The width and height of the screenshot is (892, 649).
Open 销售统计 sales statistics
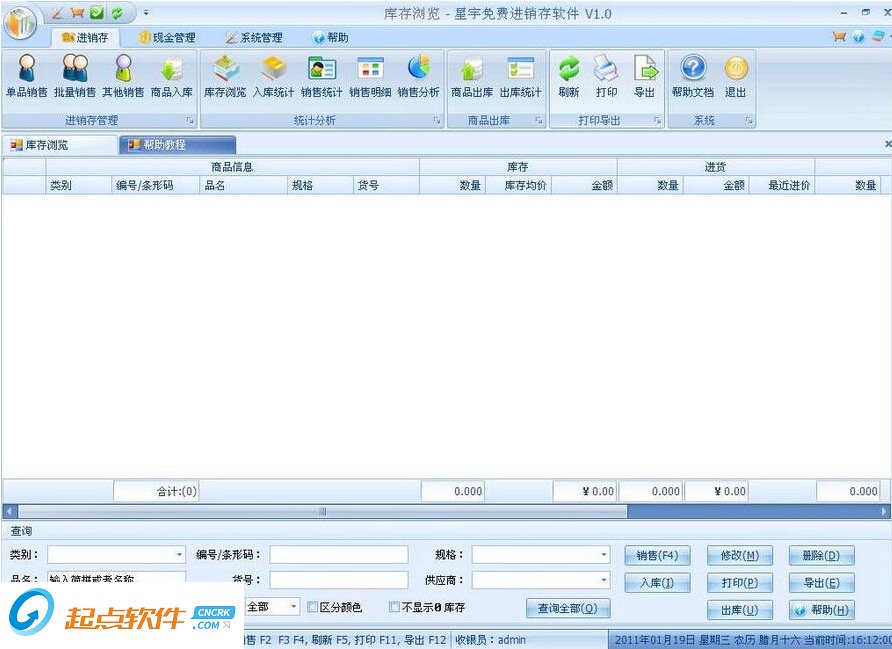tap(321, 77)
